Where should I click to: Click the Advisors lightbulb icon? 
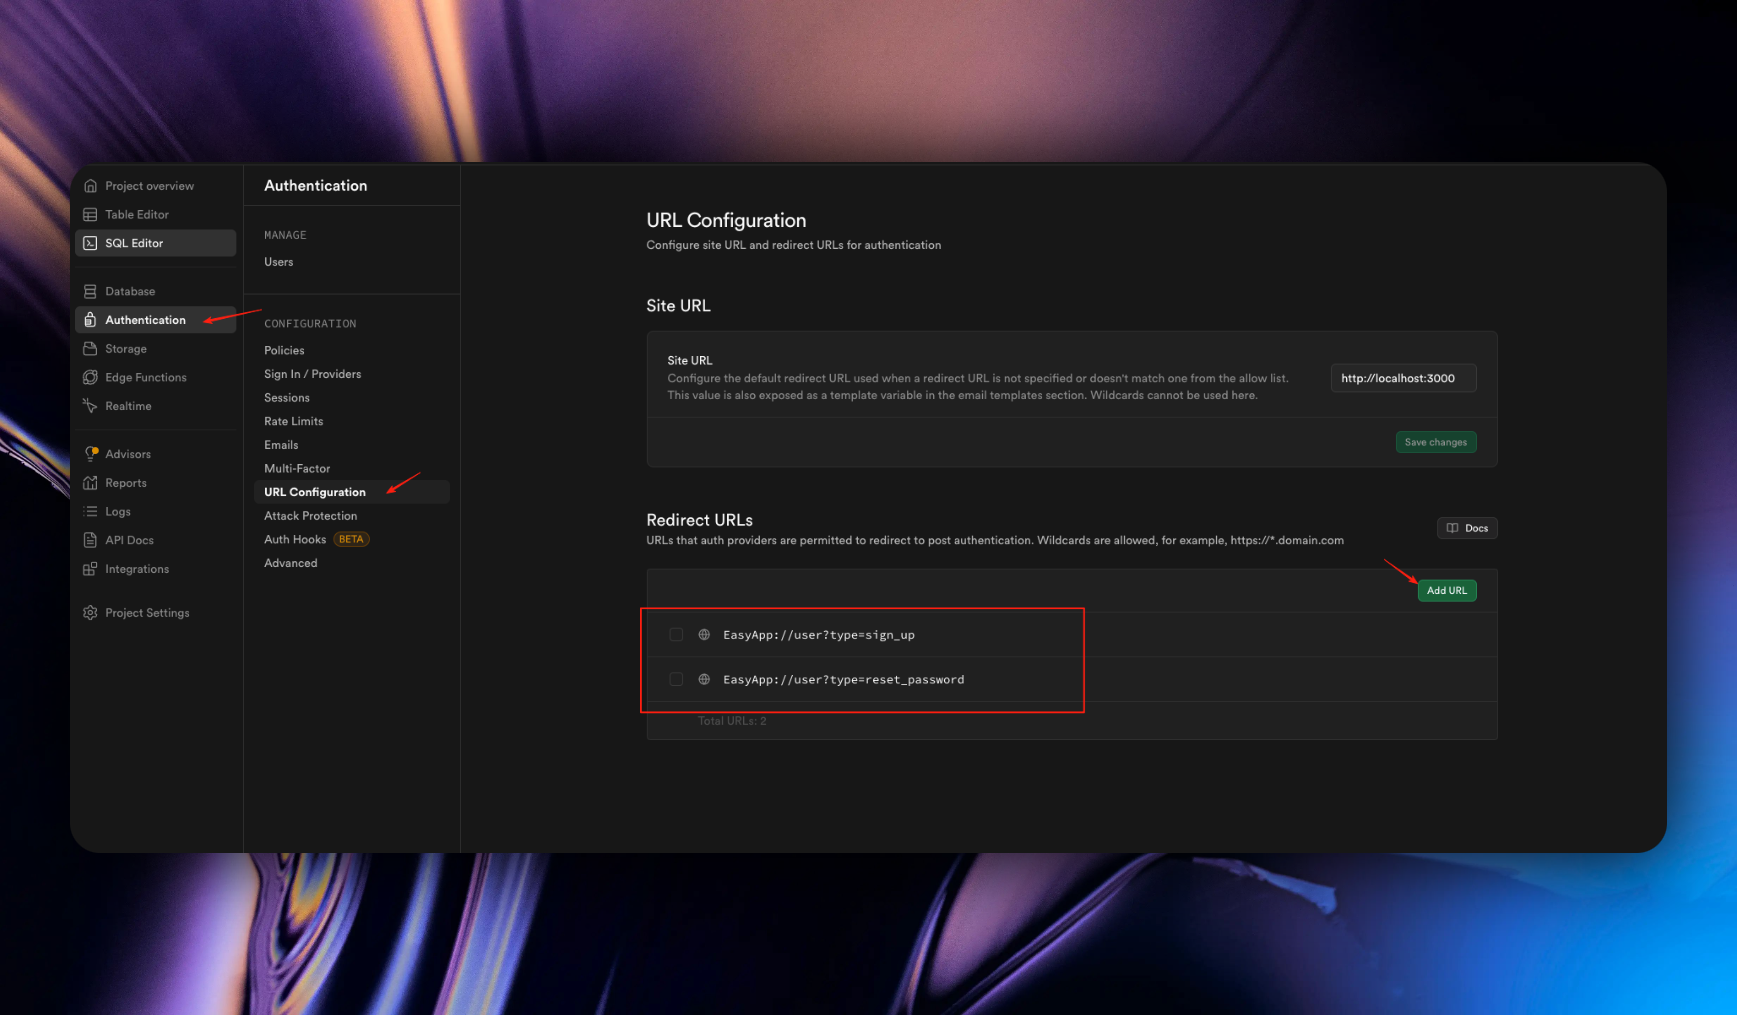tap(91, 454)
